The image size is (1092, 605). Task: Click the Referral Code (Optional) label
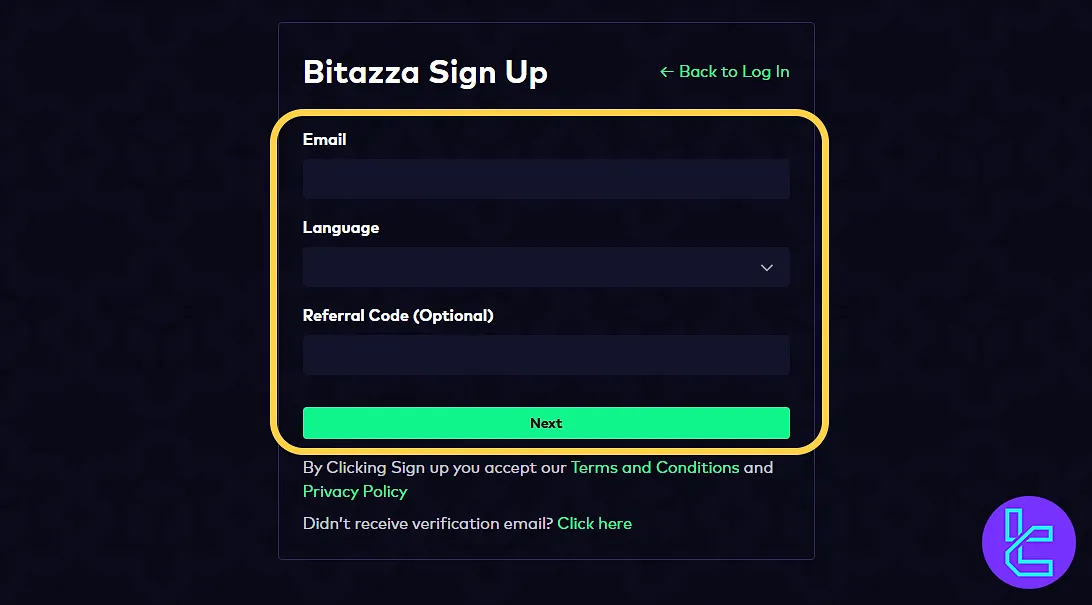pyautogui.click(x=398, y=316)
